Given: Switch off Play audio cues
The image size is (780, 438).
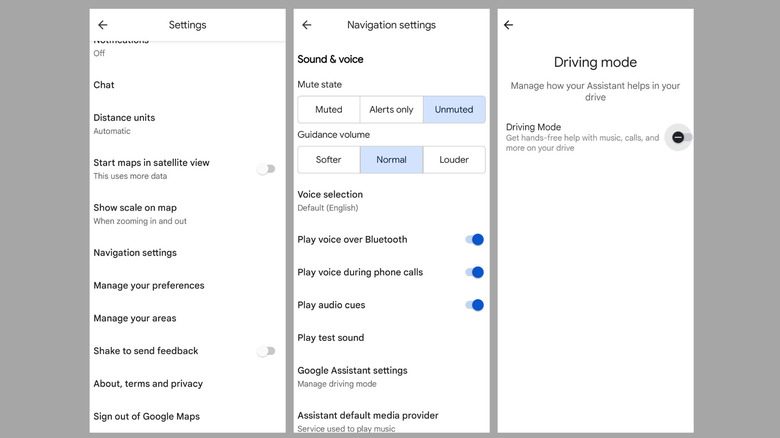Looking at the screenshot, I should pos(474,305).
